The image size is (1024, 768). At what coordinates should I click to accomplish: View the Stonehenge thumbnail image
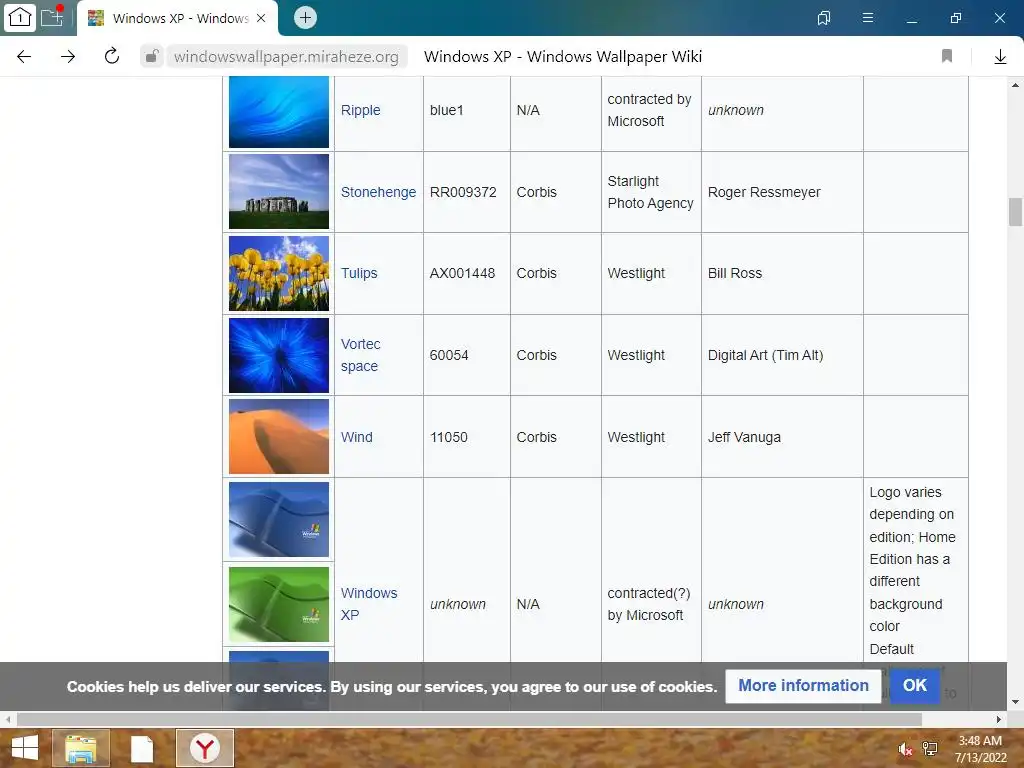(x=279, y=191)
